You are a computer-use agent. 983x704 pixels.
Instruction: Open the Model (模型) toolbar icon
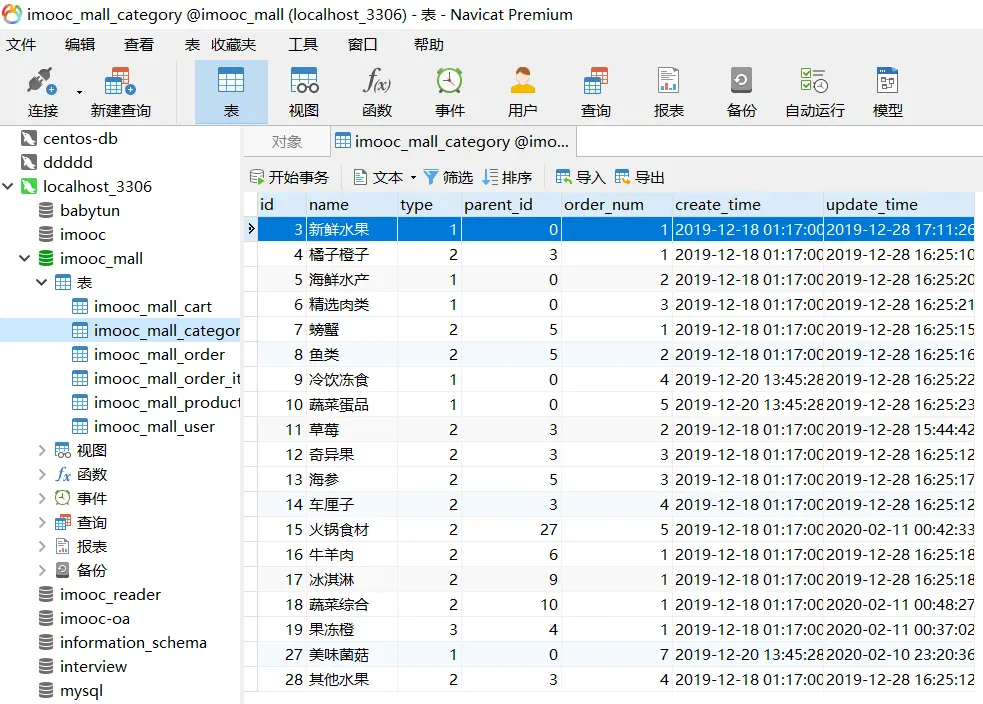[x=888, y=91]
